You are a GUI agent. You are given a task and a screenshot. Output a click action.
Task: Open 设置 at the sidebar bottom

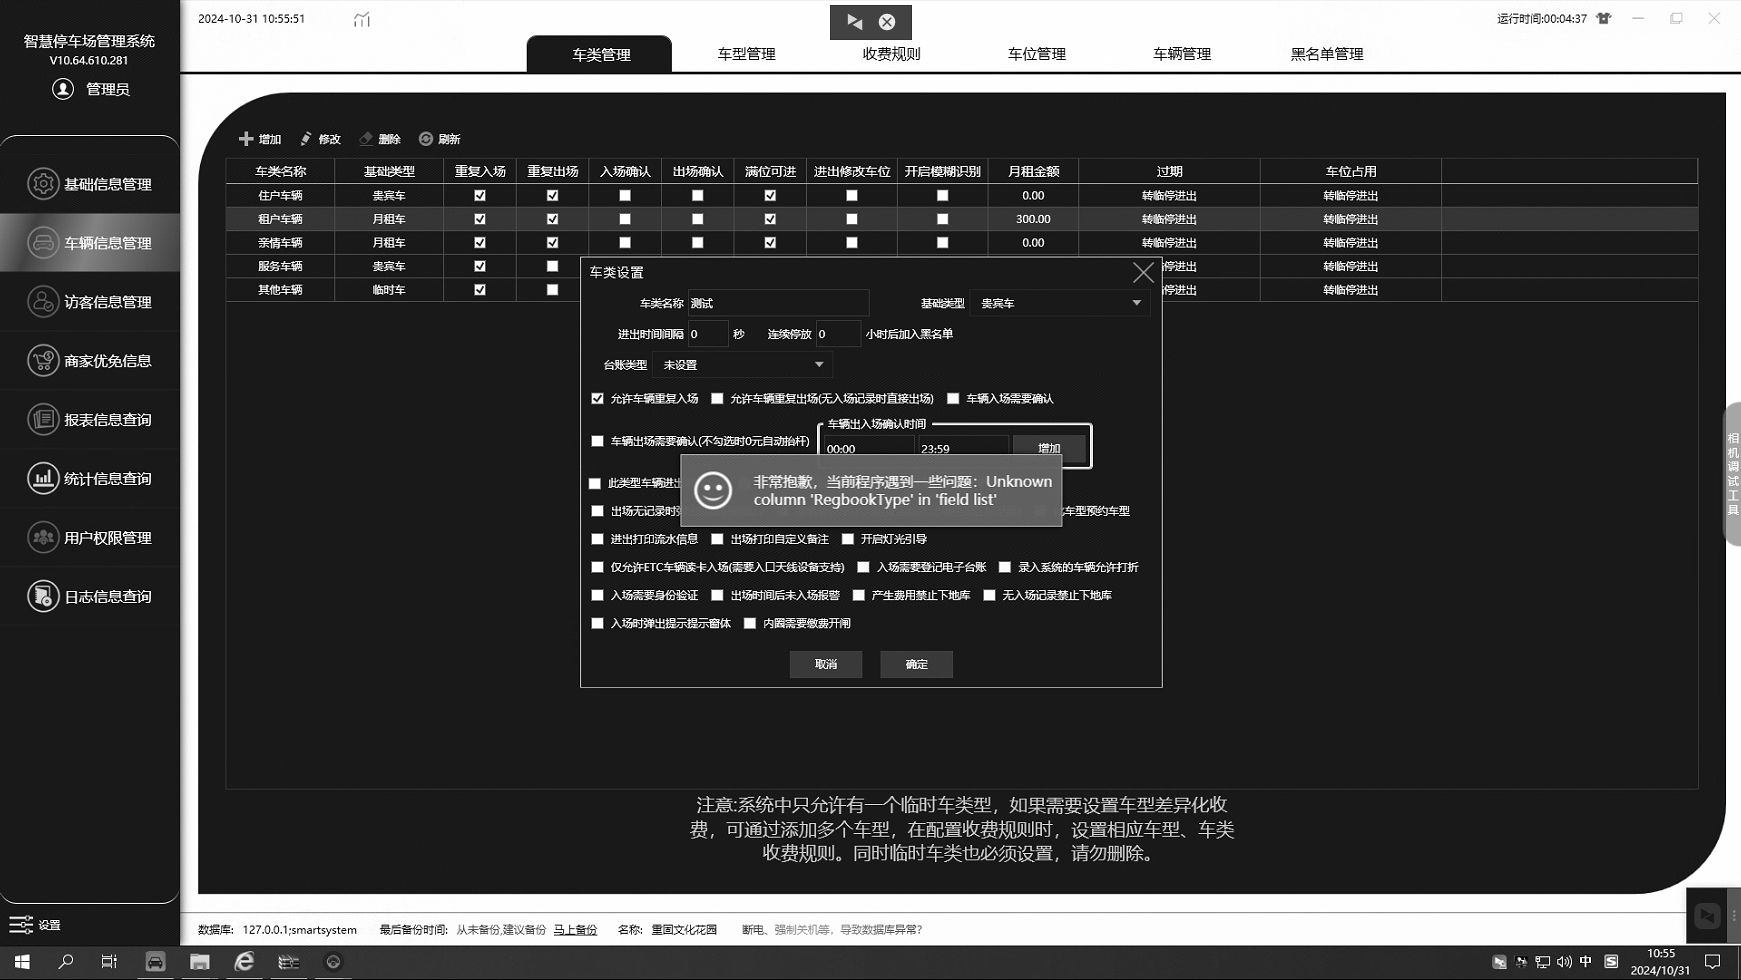tap(36, 925)
